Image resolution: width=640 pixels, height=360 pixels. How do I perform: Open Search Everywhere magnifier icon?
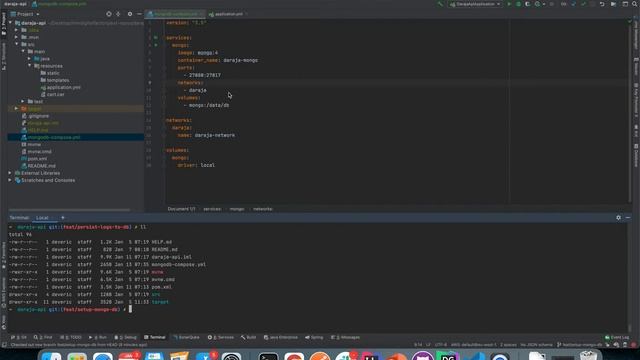point(635,4)
